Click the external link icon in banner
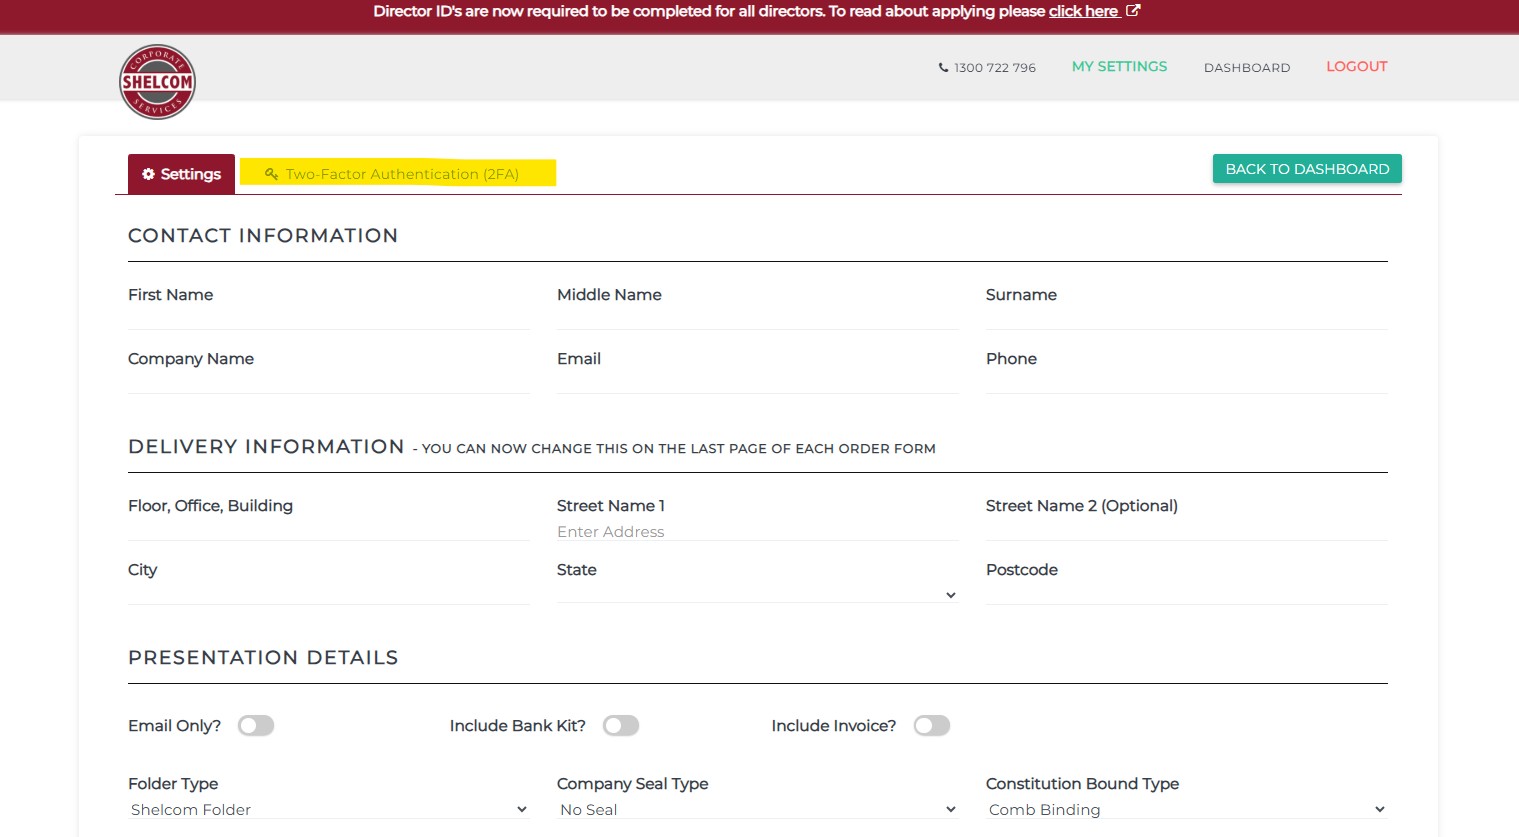 (x=1133, y=11)
